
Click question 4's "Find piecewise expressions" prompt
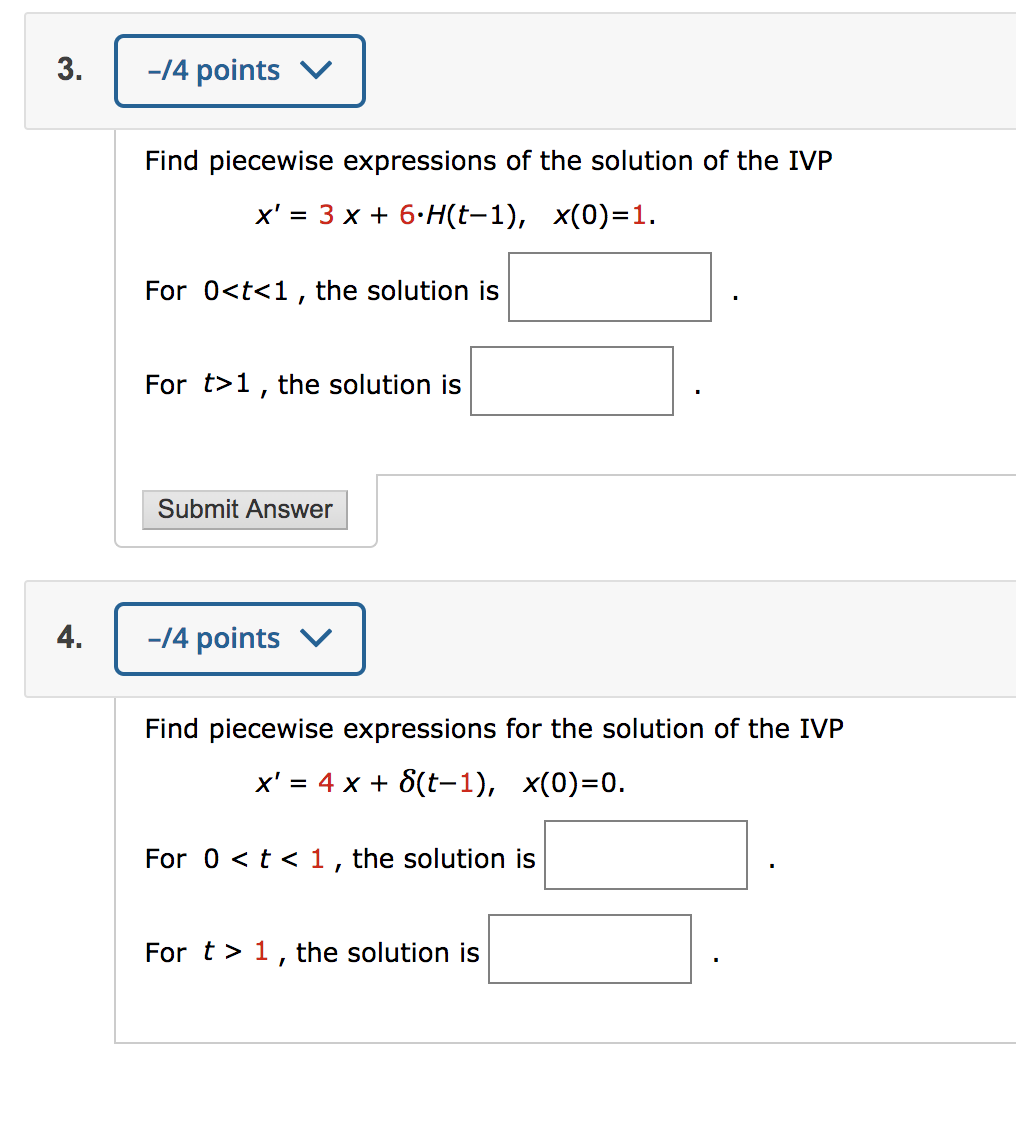(494, 729)
